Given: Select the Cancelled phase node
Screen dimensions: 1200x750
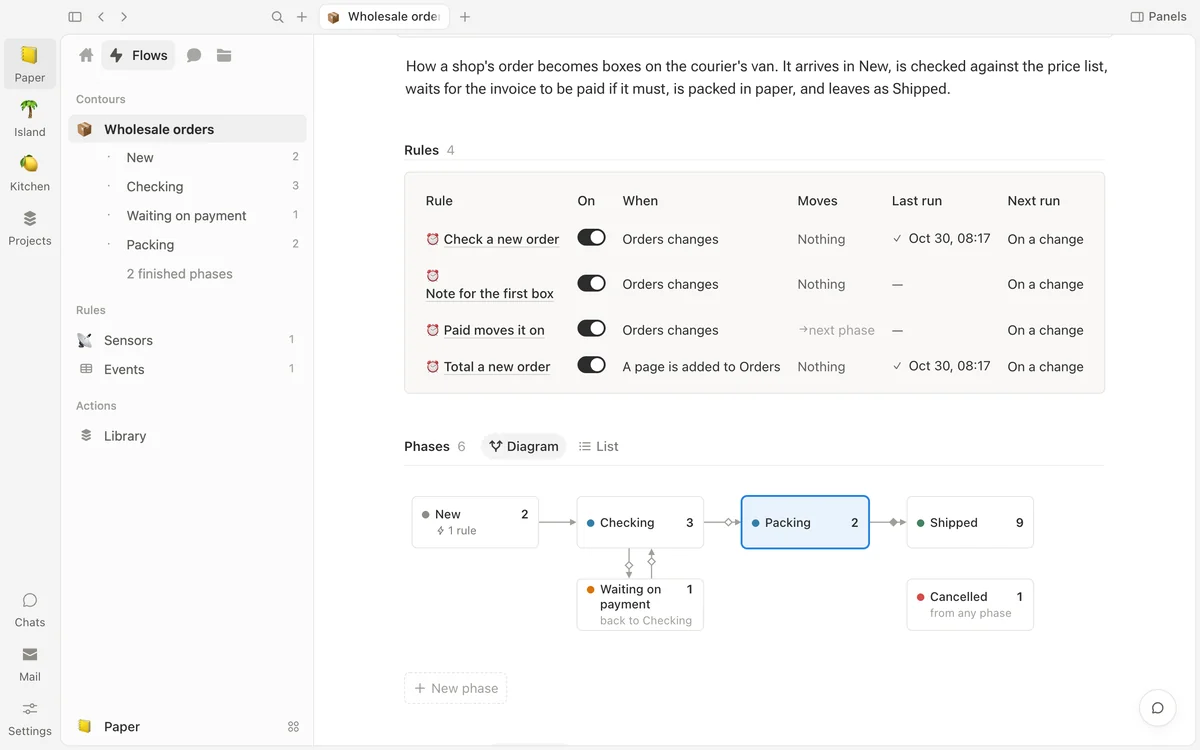Looking at the screenshot, I should pos(970,605).
